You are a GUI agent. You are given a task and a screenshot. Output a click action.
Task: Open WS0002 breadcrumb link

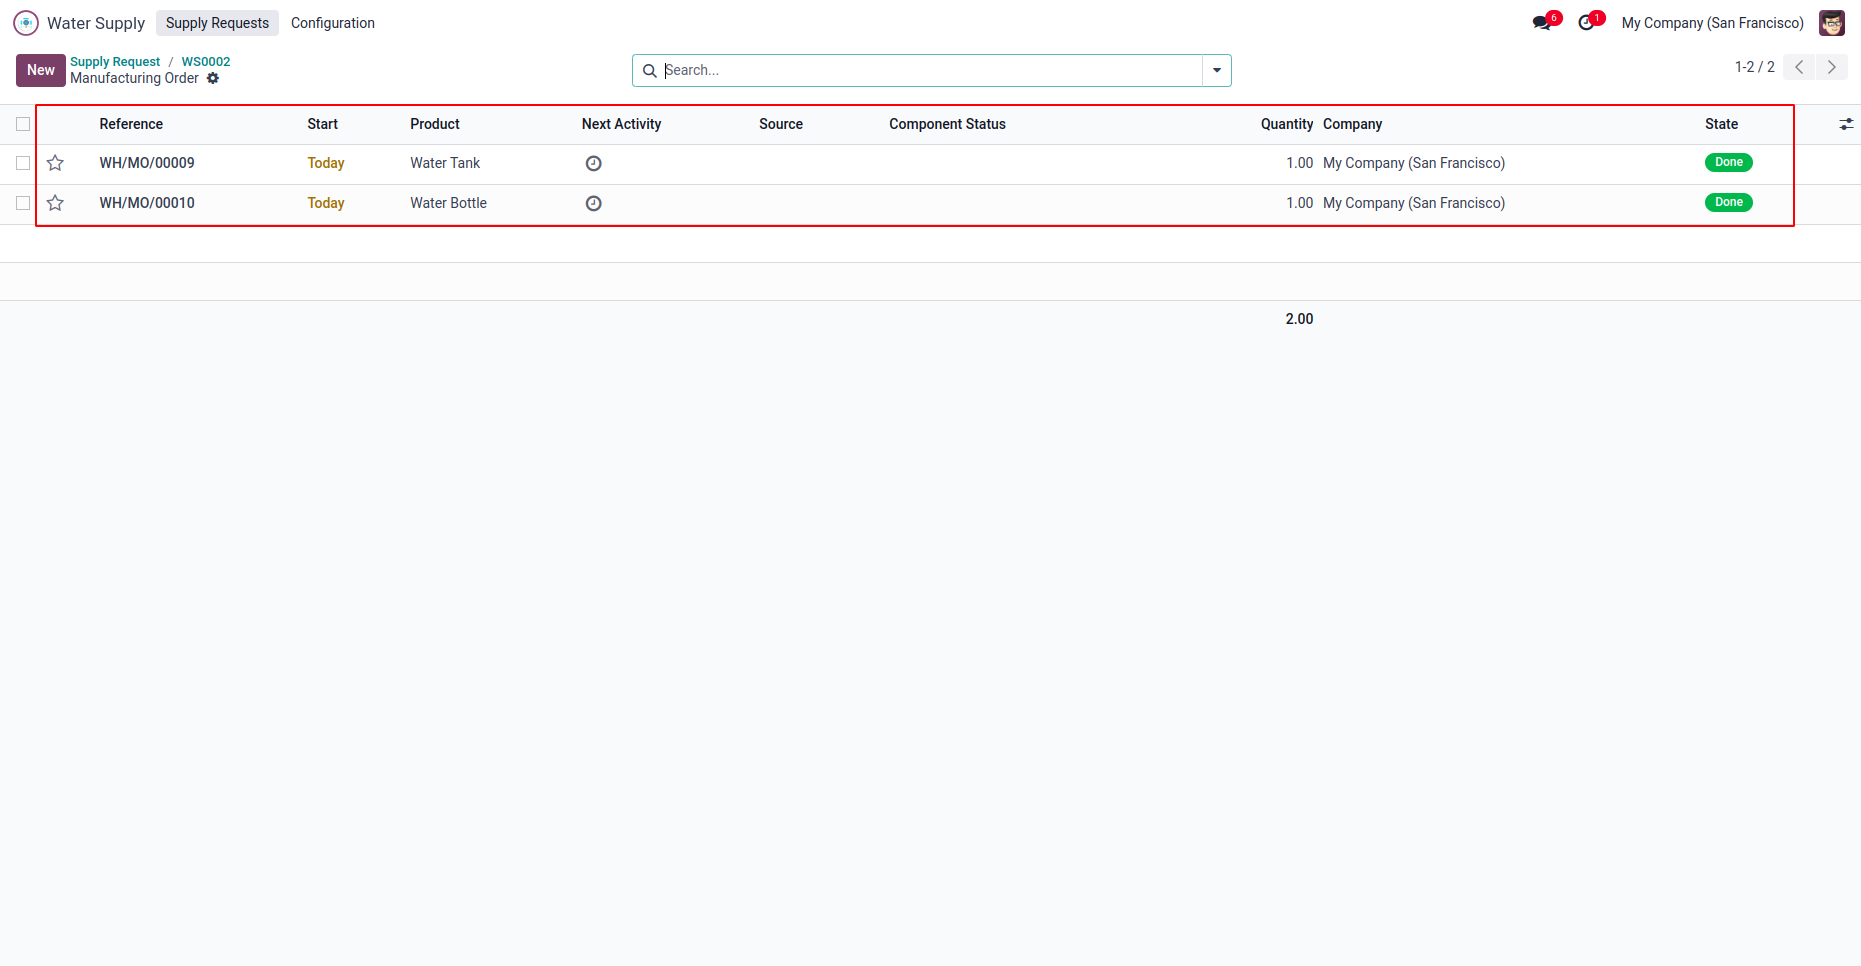tap(206, 62)
